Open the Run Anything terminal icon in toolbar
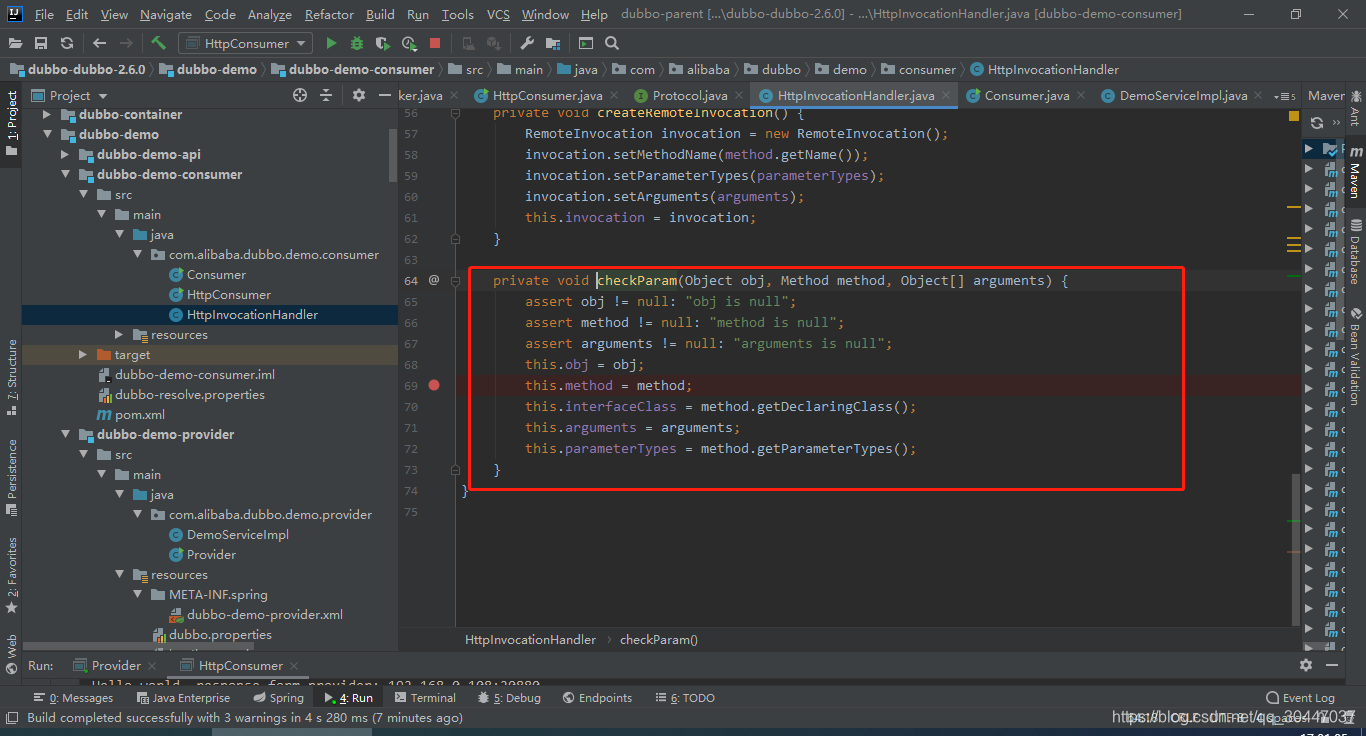This screenshot has height=736, width=1366. [x=586, y=43]
